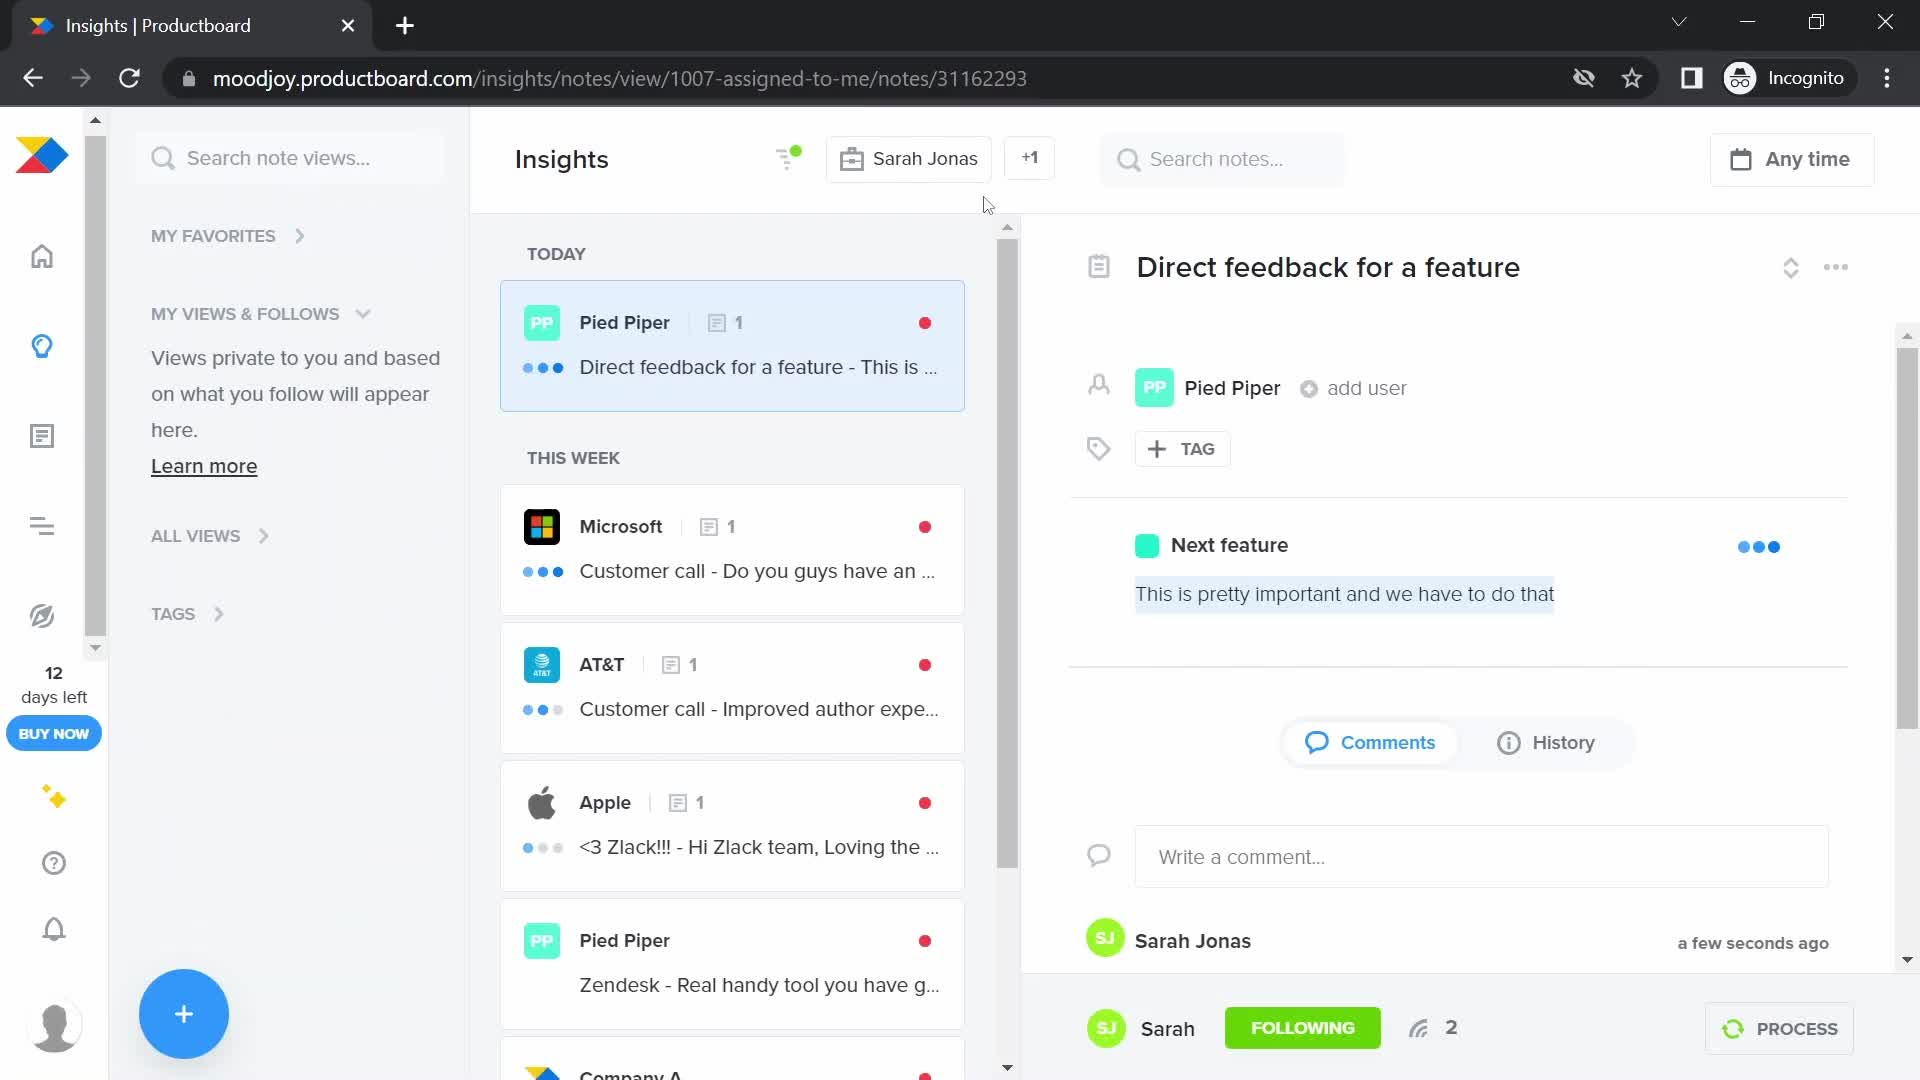Viewport: 1920px width, 1080px height.
Task: Expand the TAGS section
Action: [x=187, y=614]
